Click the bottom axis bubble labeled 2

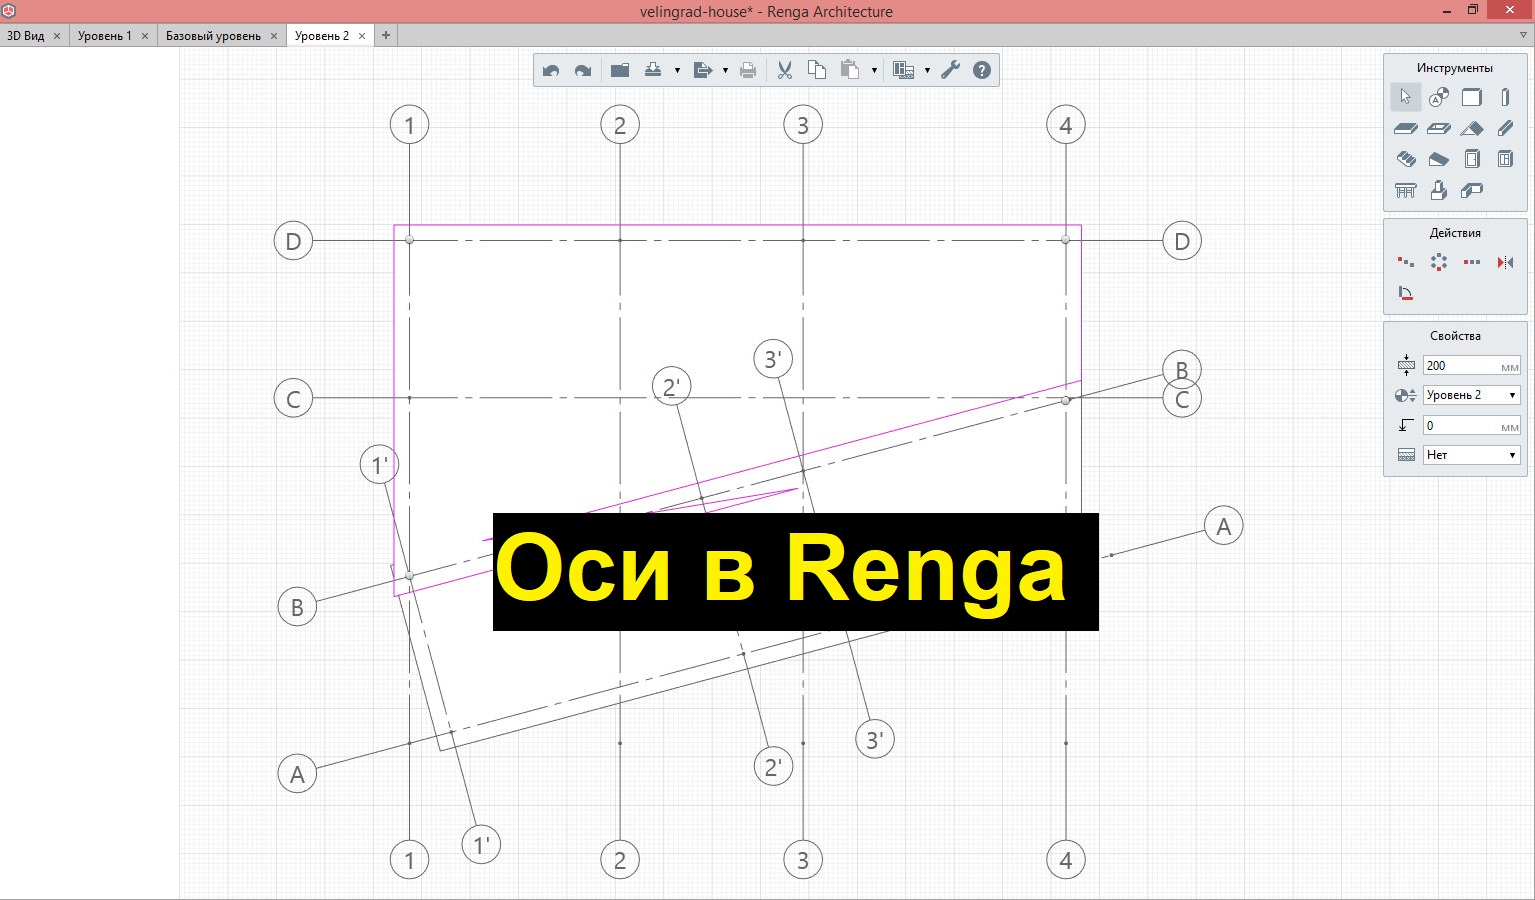(620, 860)
